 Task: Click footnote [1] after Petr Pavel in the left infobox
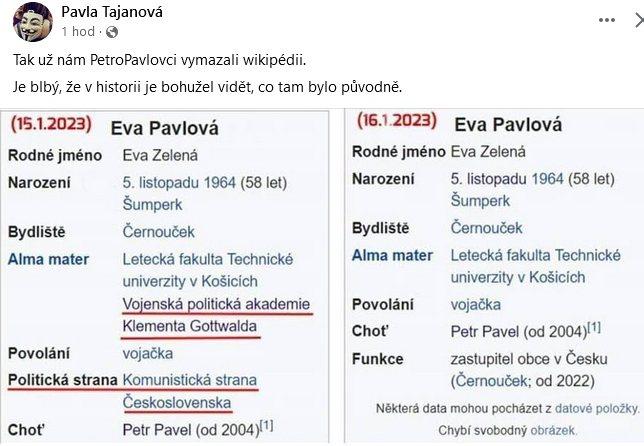coord(266,427)
